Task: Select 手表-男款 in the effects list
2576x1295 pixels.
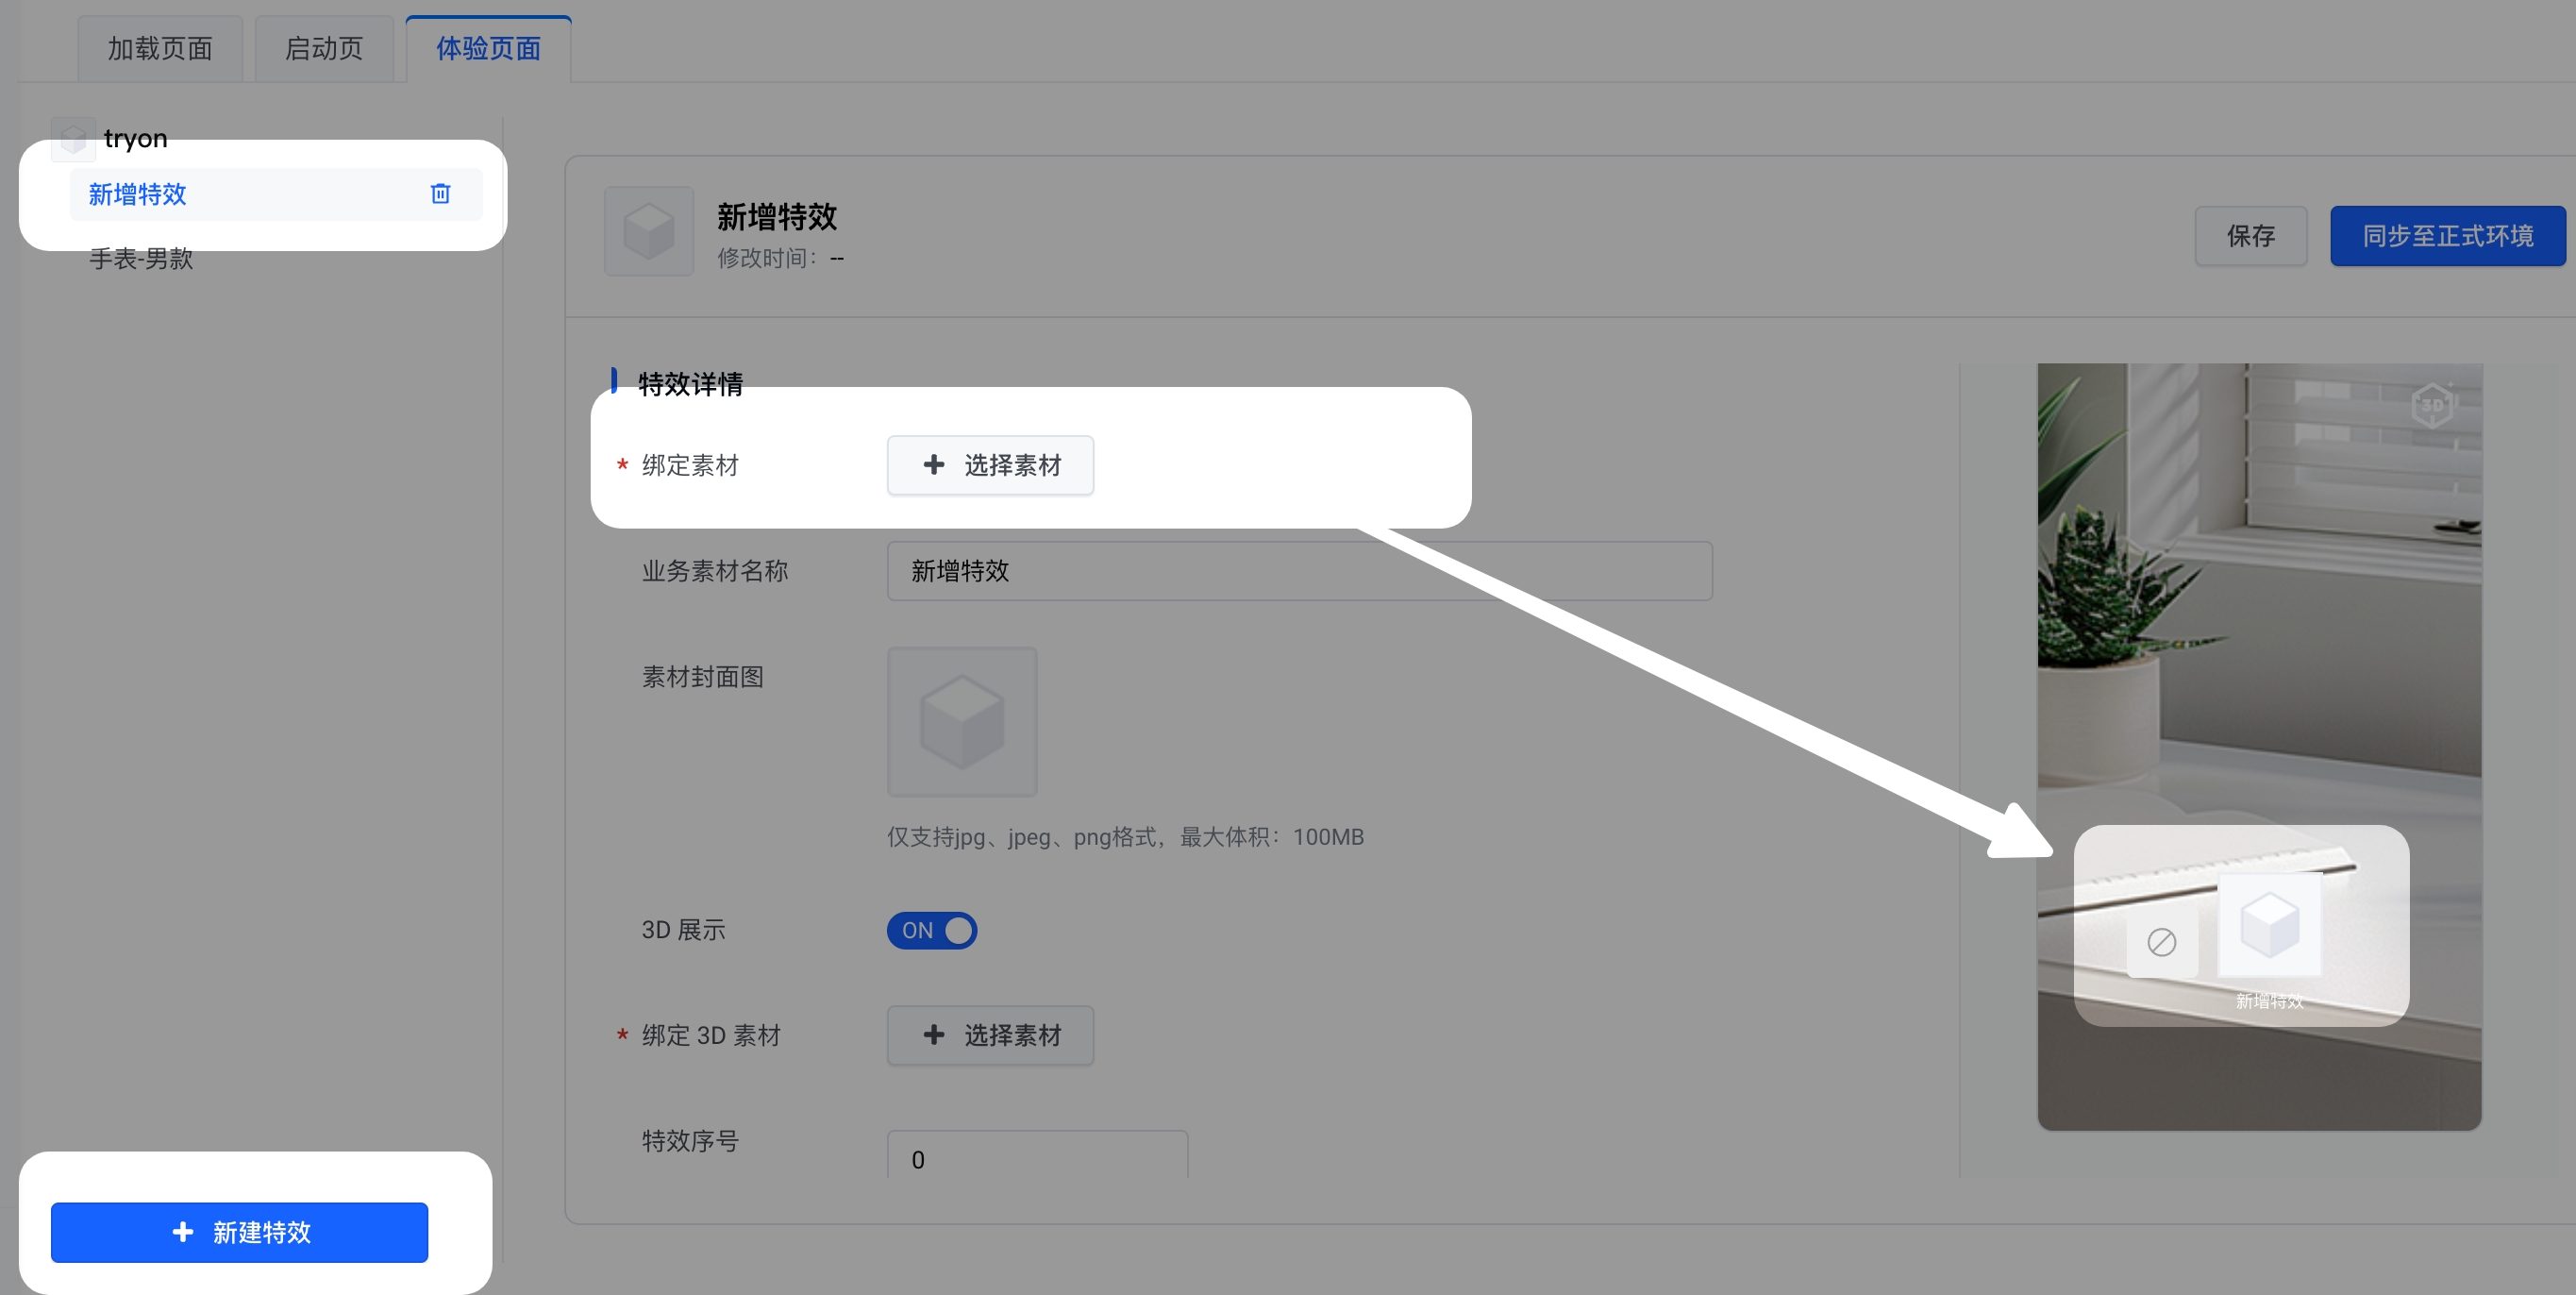Action: pos(141,259)
